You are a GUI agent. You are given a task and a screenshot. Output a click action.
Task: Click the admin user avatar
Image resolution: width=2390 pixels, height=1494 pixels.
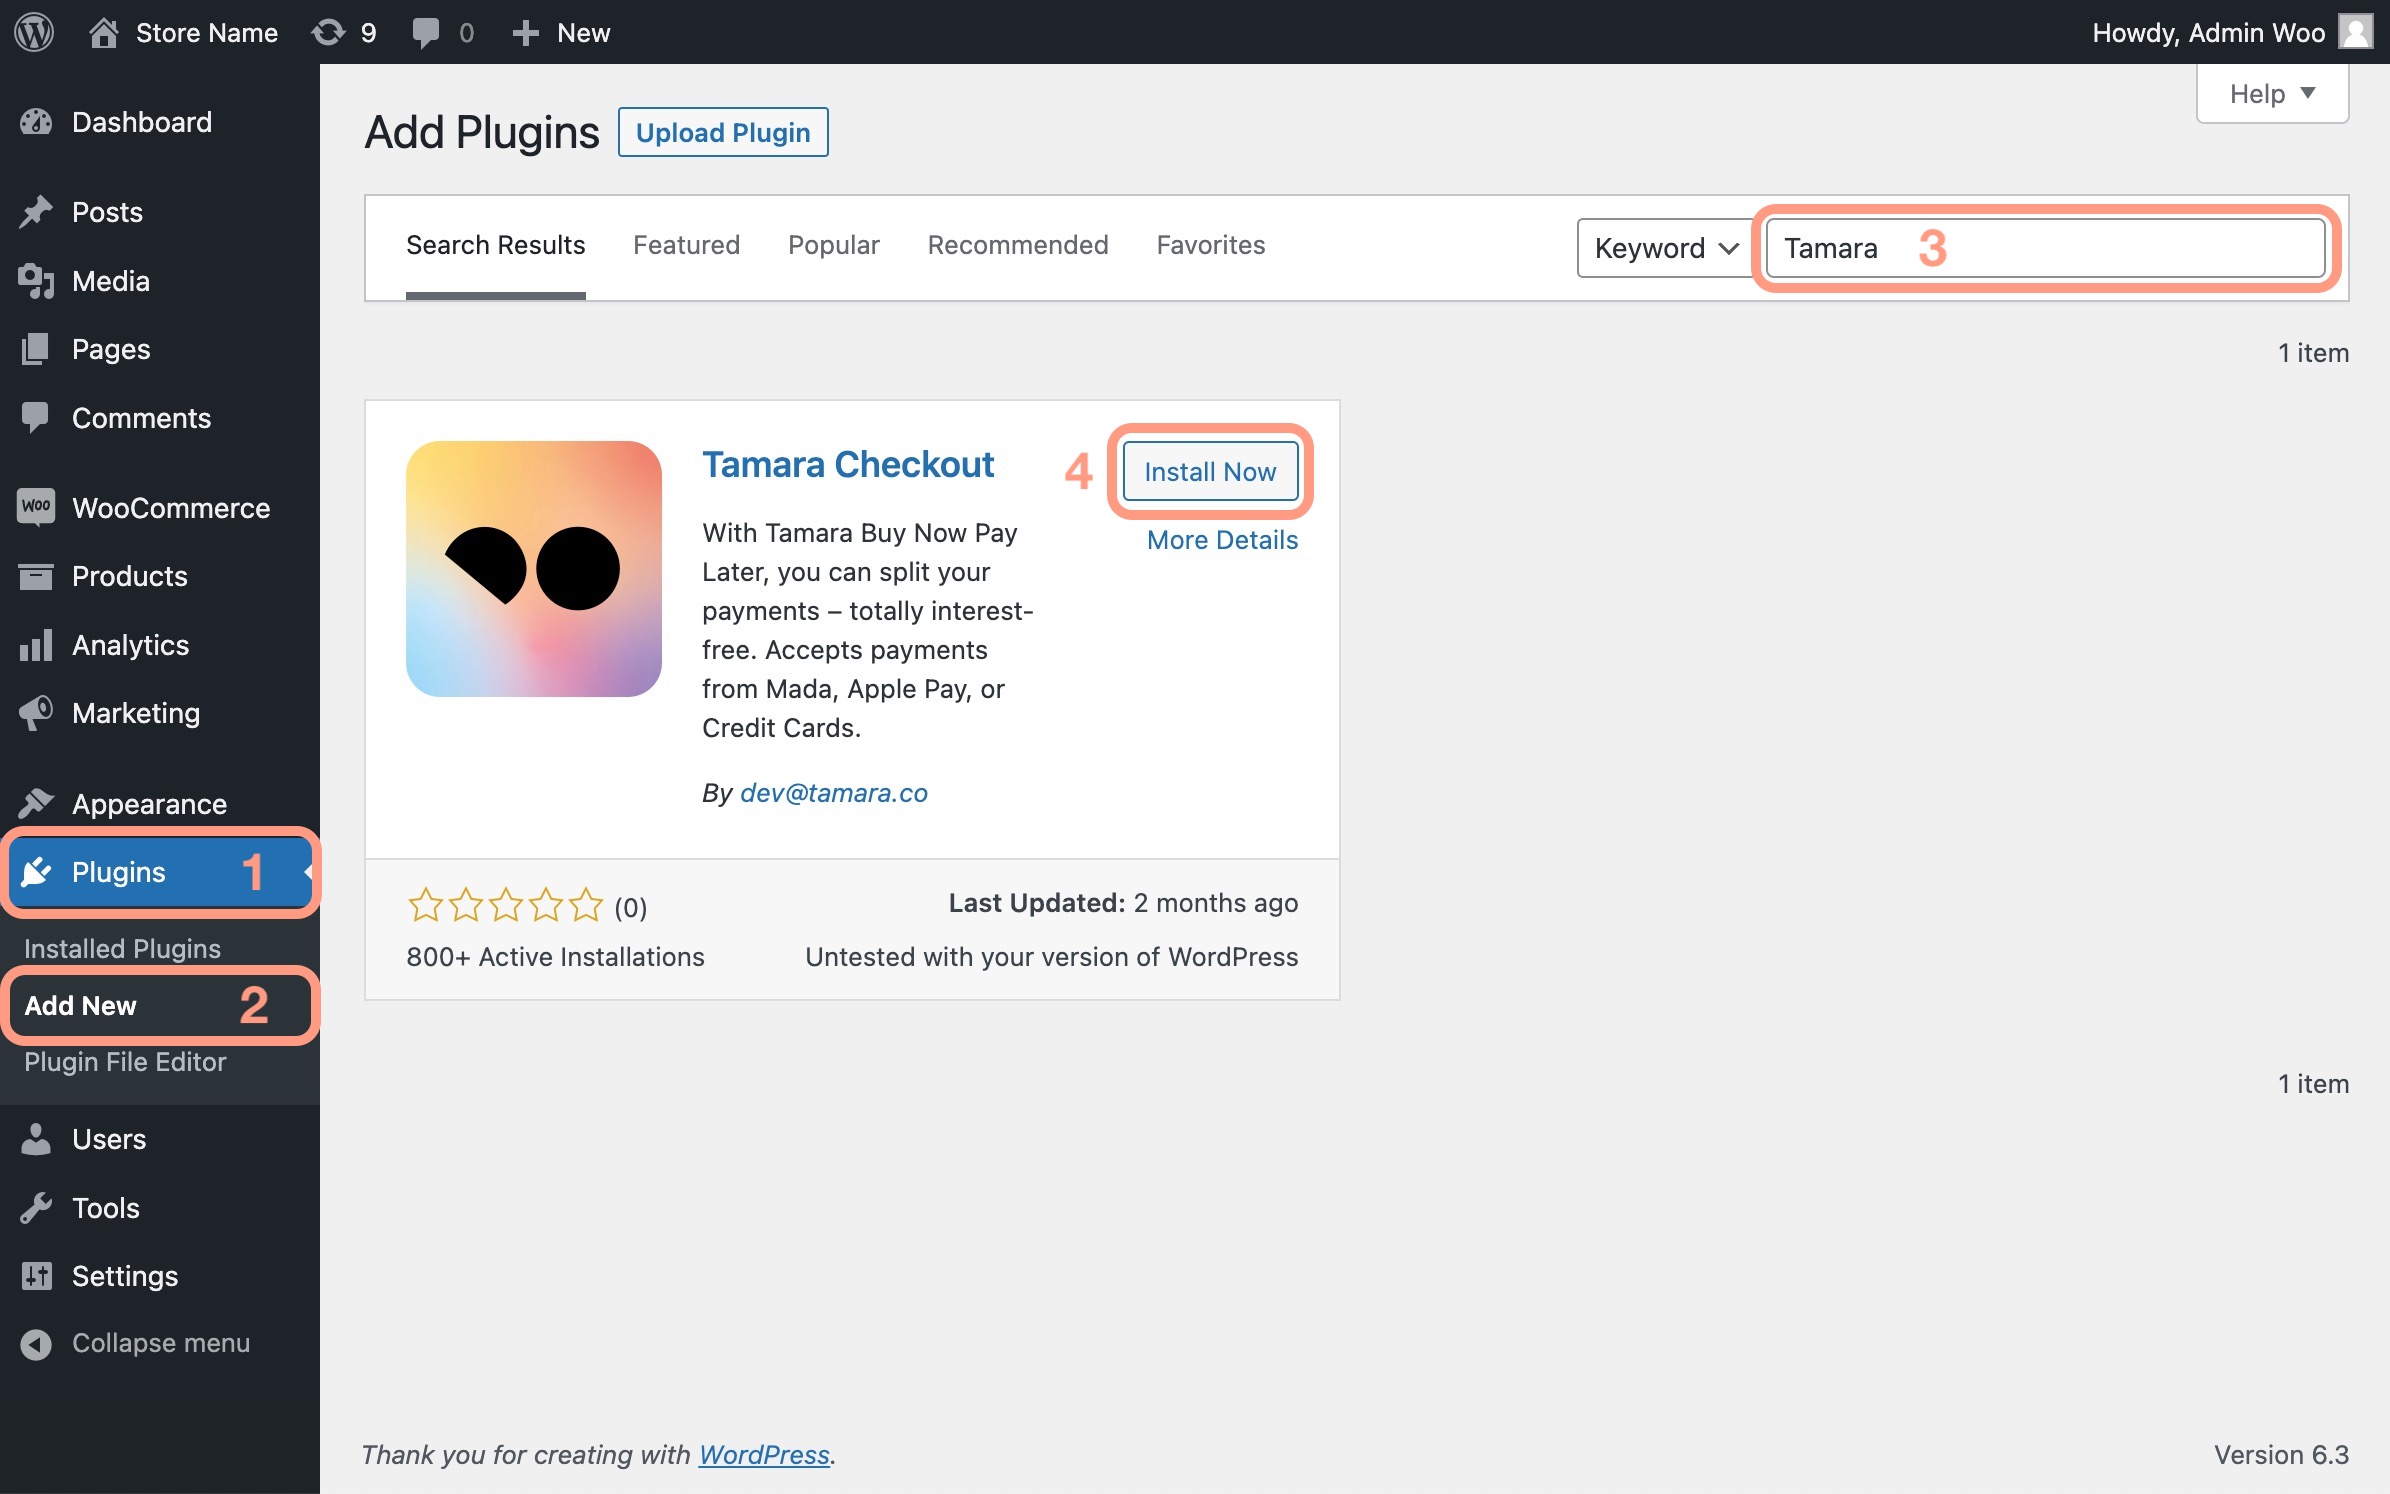coord(2356,32)
